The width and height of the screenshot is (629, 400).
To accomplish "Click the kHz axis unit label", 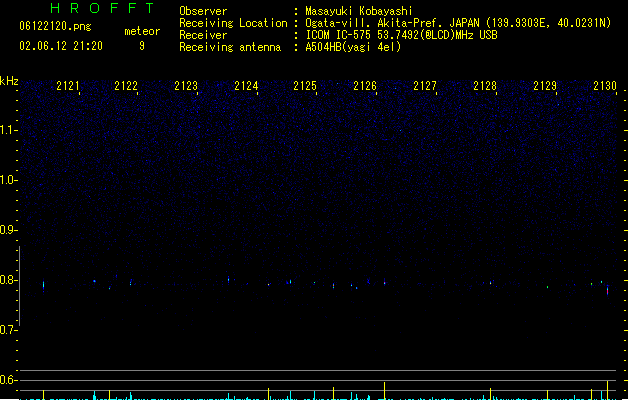I will (9, 81).
